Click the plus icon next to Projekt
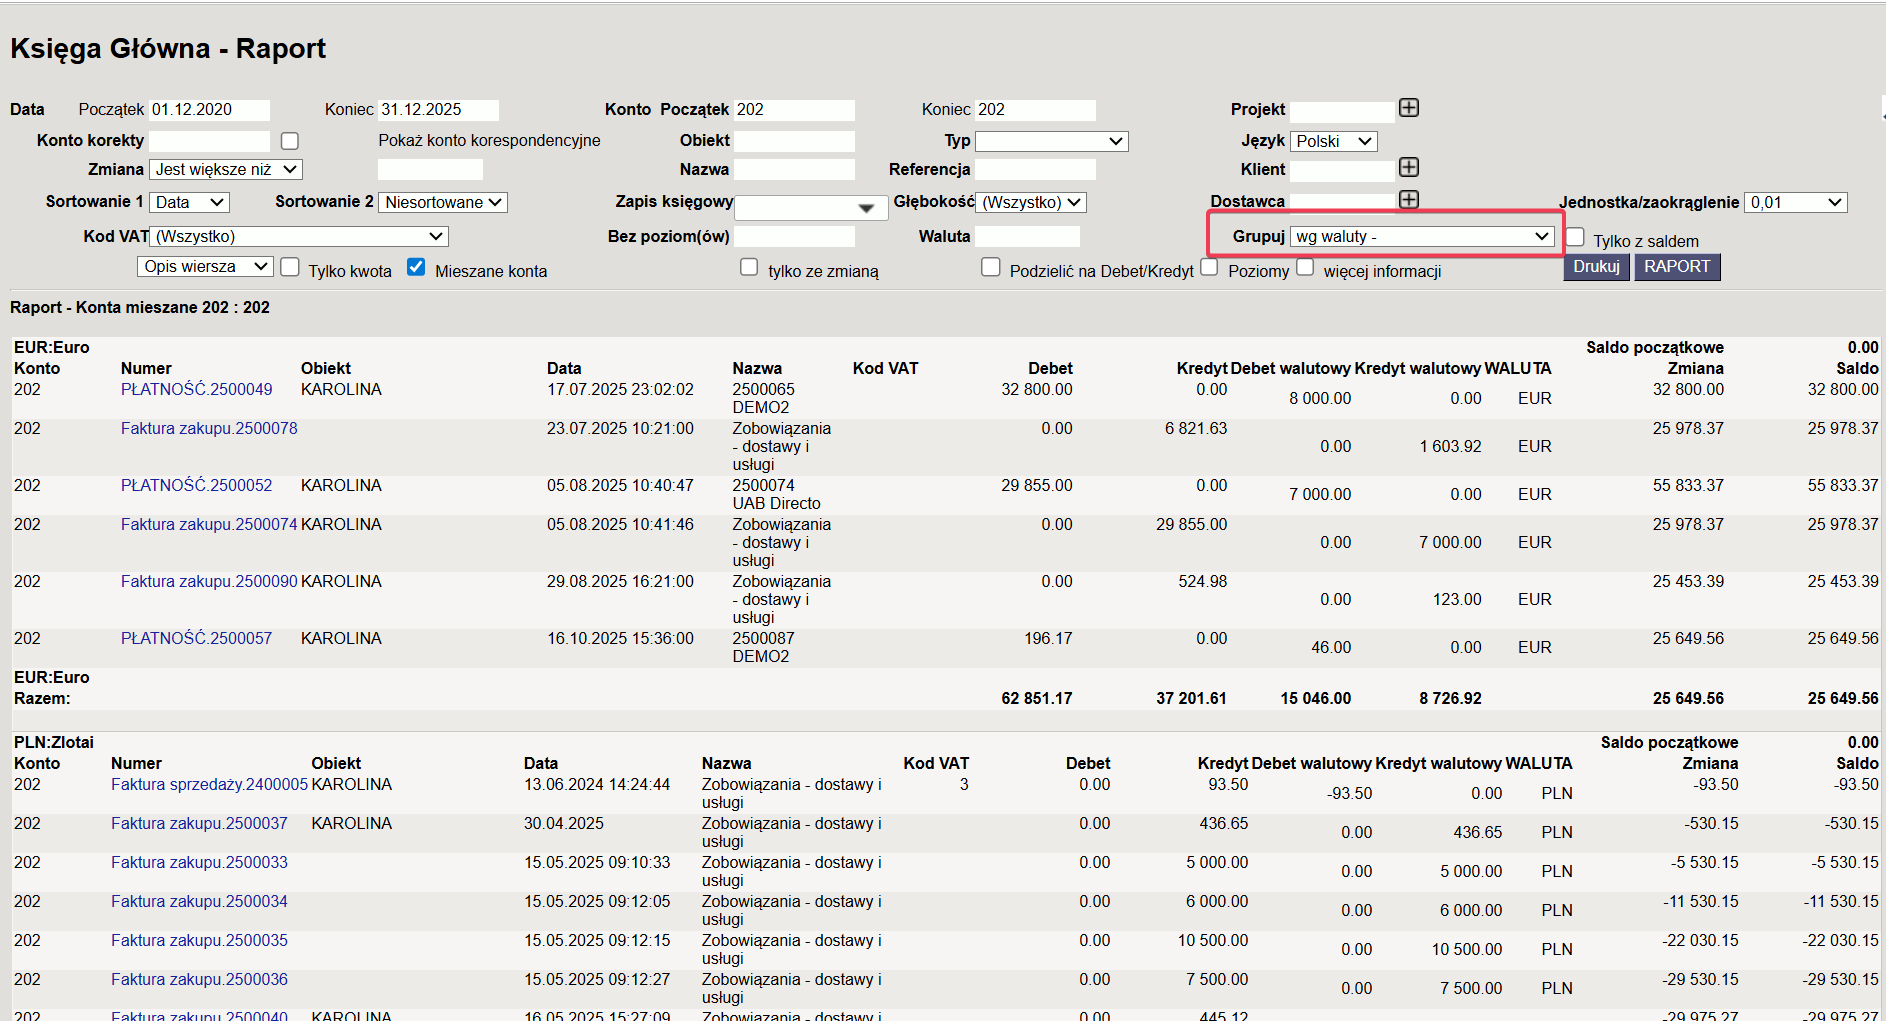Image resolution: width=1886 pixels, height=1021 pixels. coord(1408,108)
